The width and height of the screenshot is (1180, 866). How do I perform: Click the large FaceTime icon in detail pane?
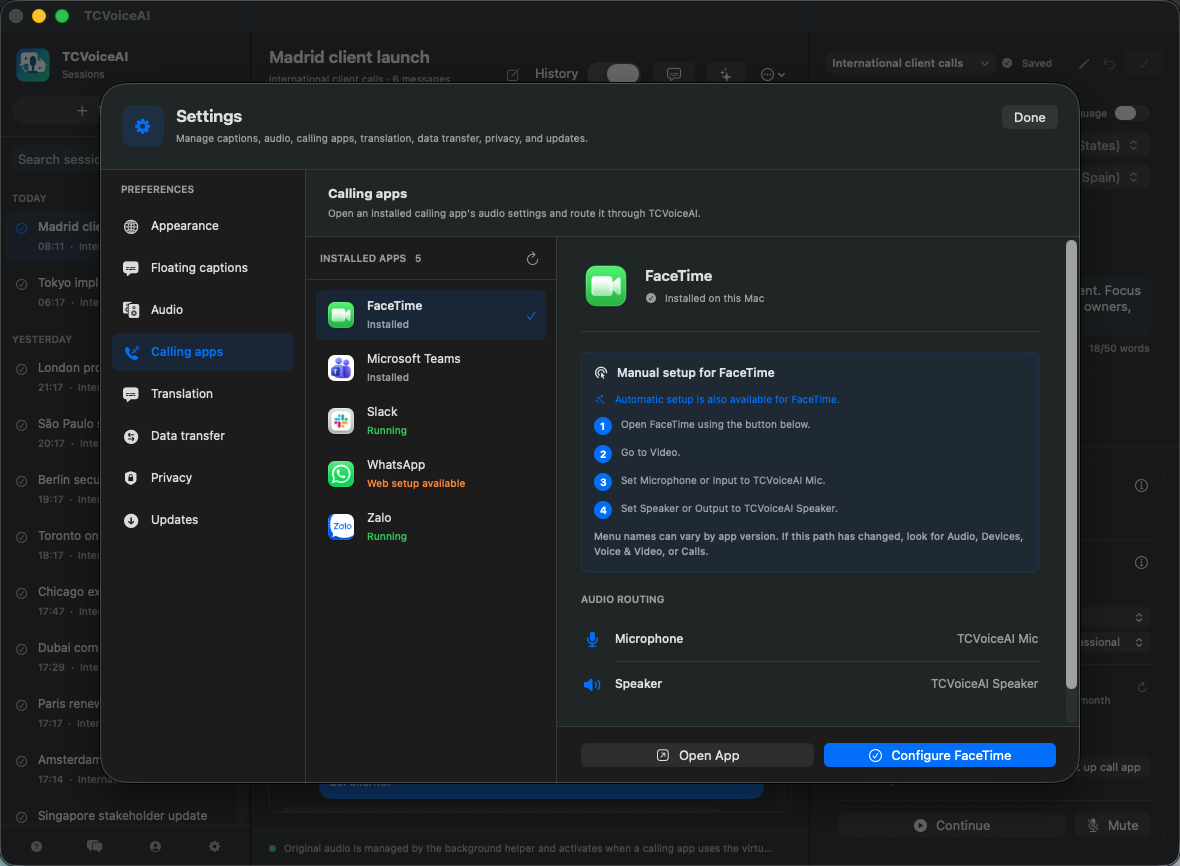[x=606, y=286]
